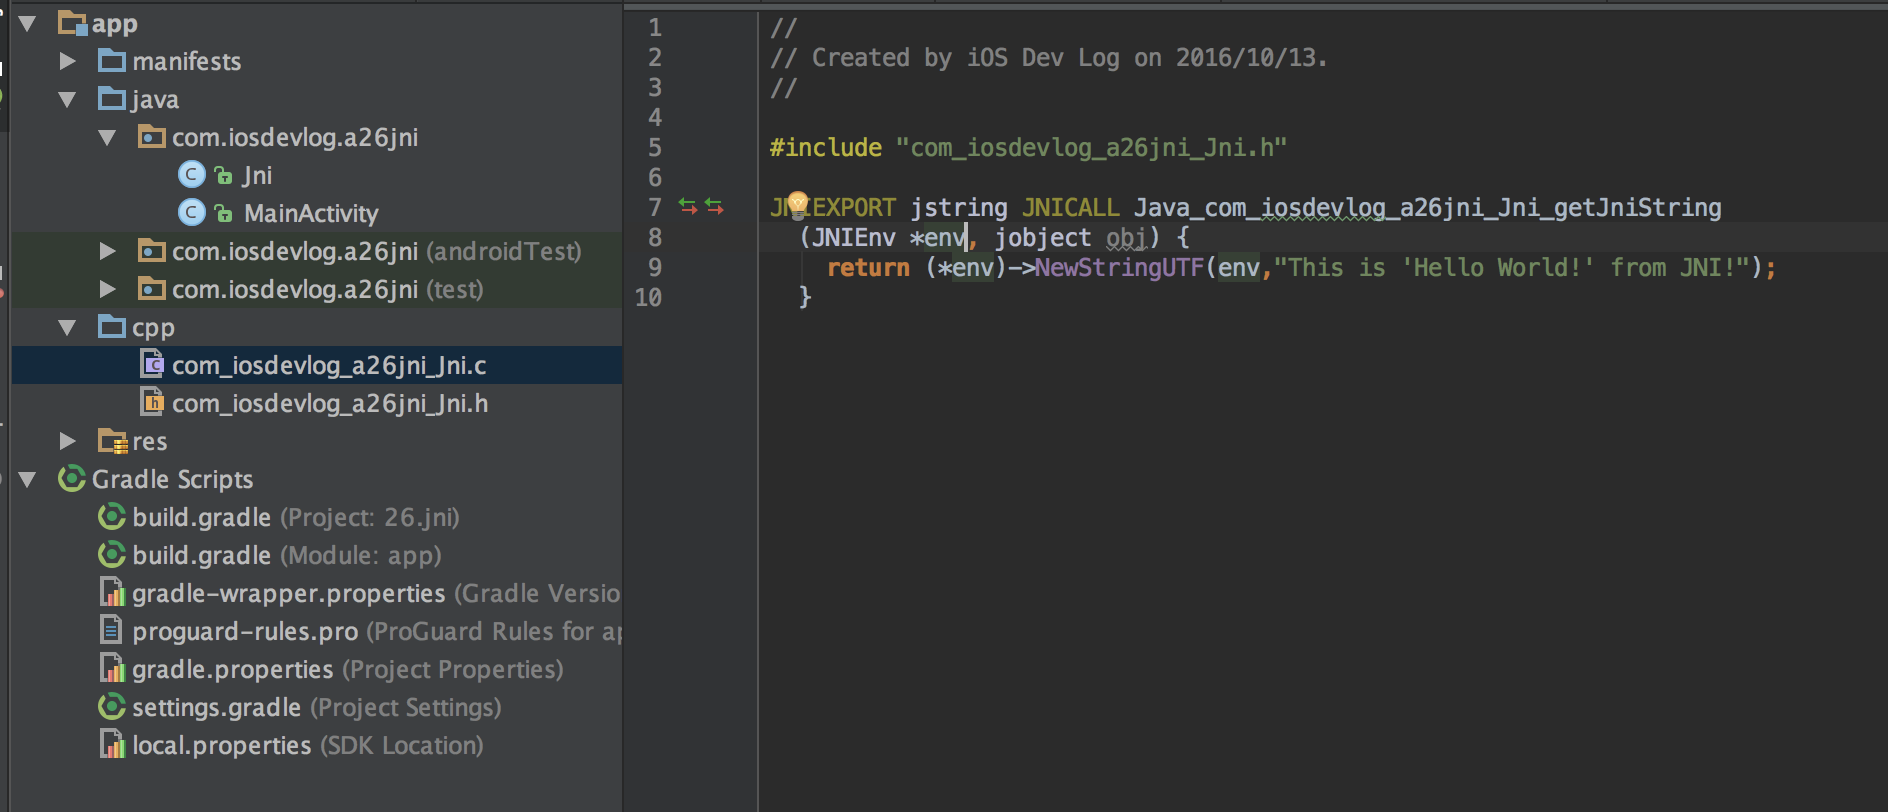Click the project build.gradle icon

point(112,517)
